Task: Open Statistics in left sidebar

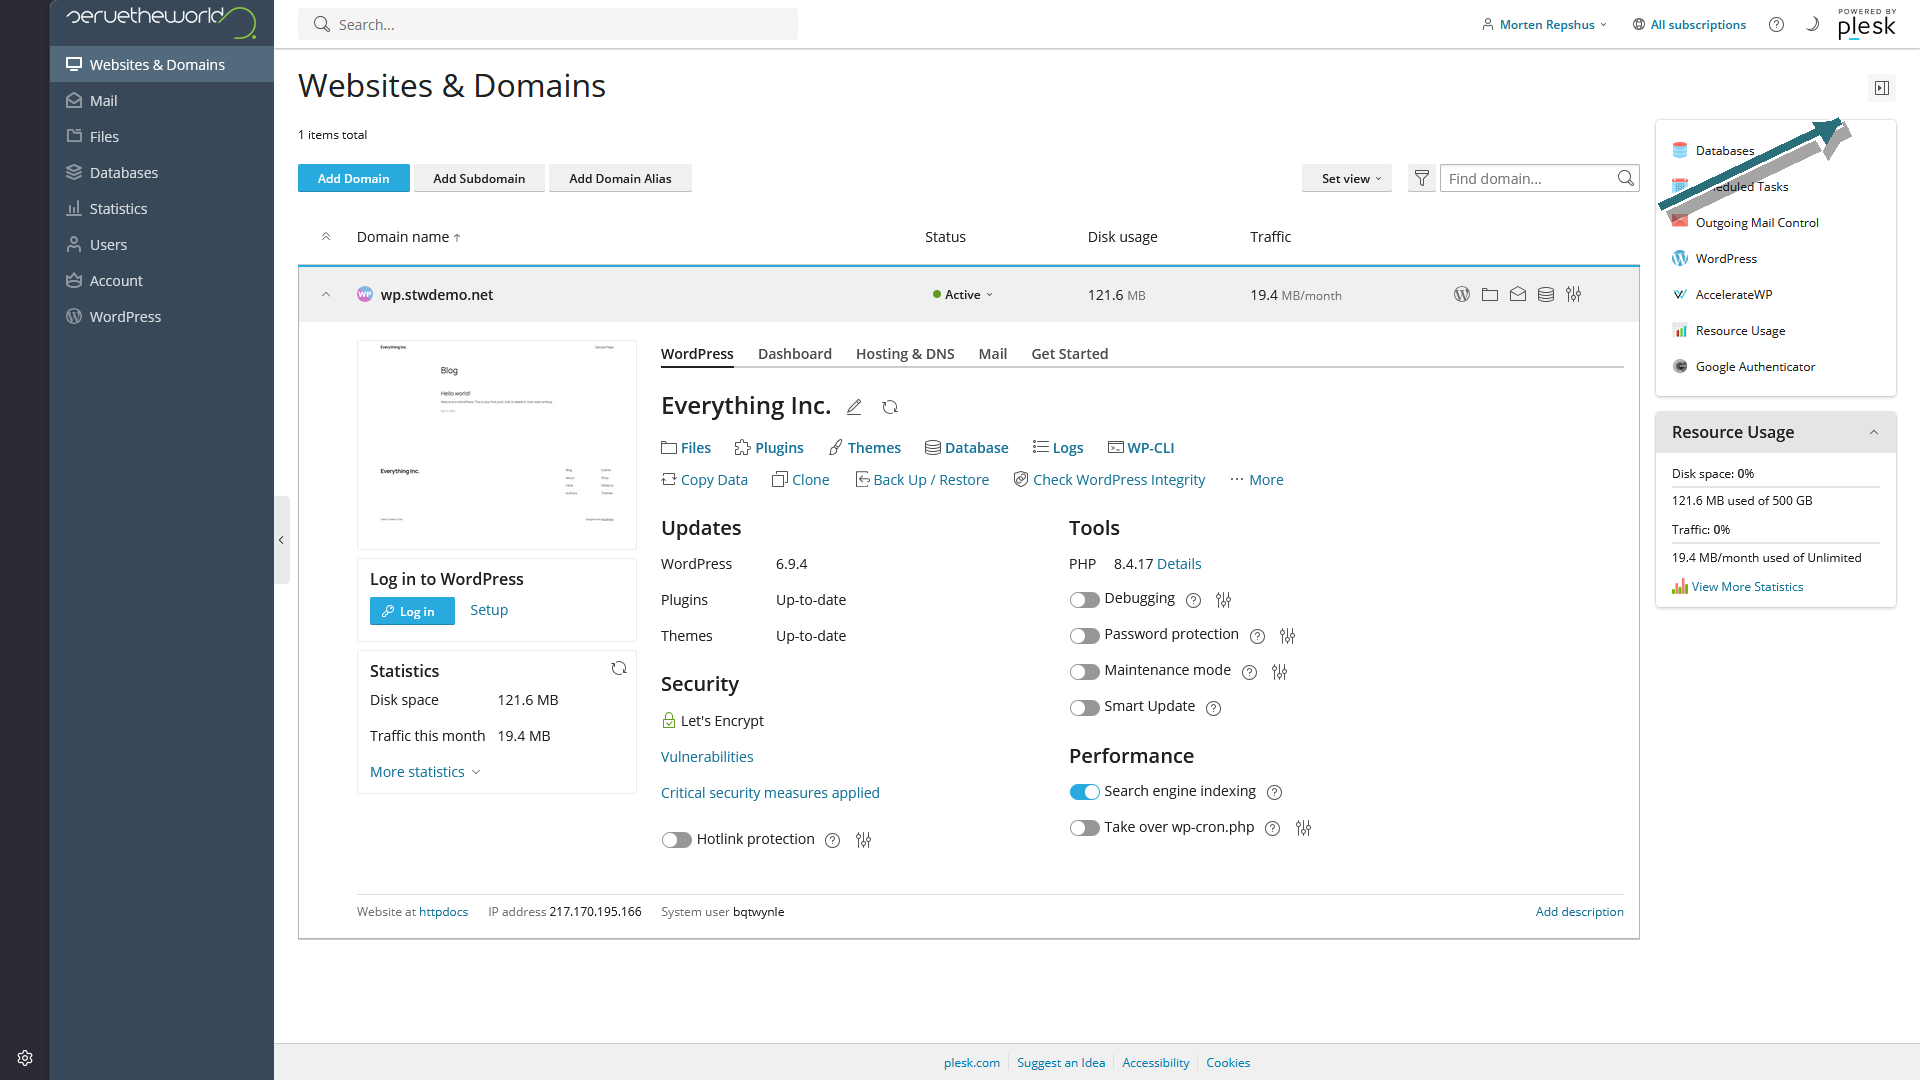Action: [162, 209]
